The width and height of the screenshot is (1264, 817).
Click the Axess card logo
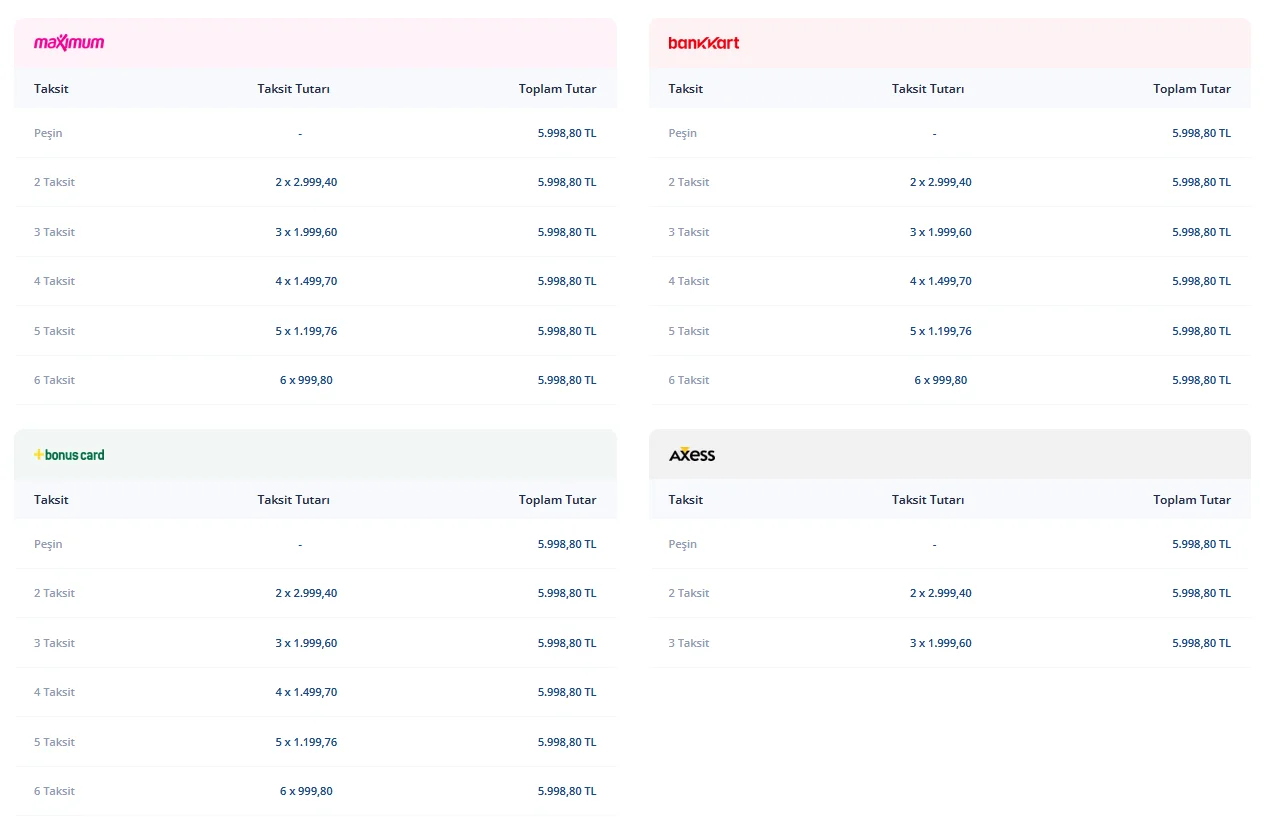click(x=692, y=455)
